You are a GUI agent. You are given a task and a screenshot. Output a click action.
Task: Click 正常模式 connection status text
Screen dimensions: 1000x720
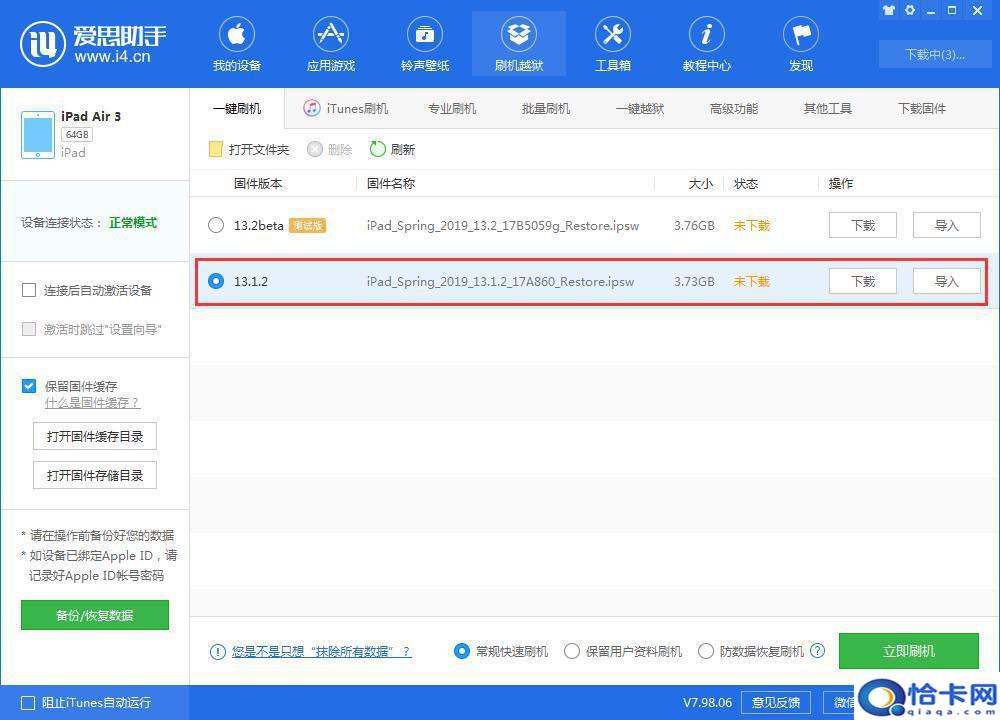pos(133,223)
